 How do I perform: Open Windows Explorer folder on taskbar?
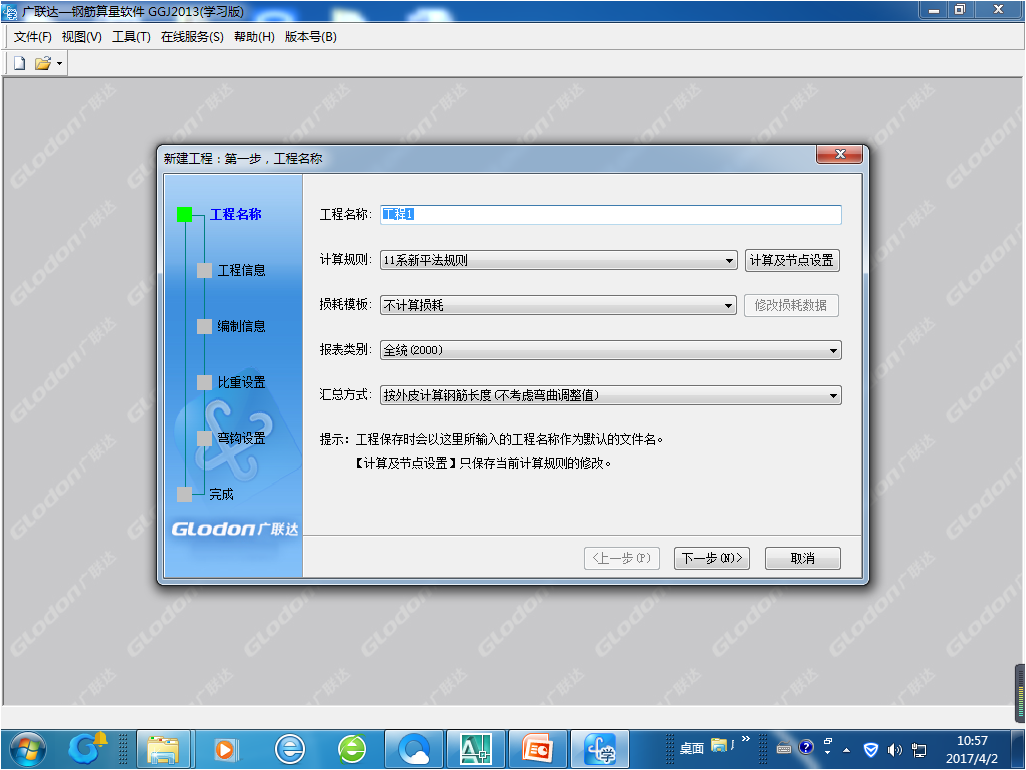(x=163, y=750)
